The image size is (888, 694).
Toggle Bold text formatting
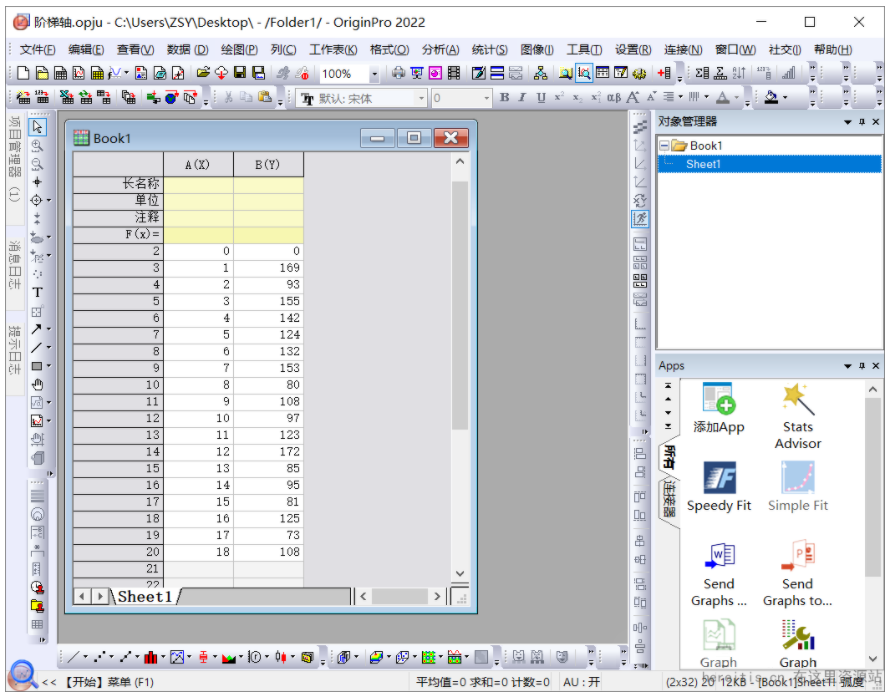pyautogui.click(x=504, y=97)
